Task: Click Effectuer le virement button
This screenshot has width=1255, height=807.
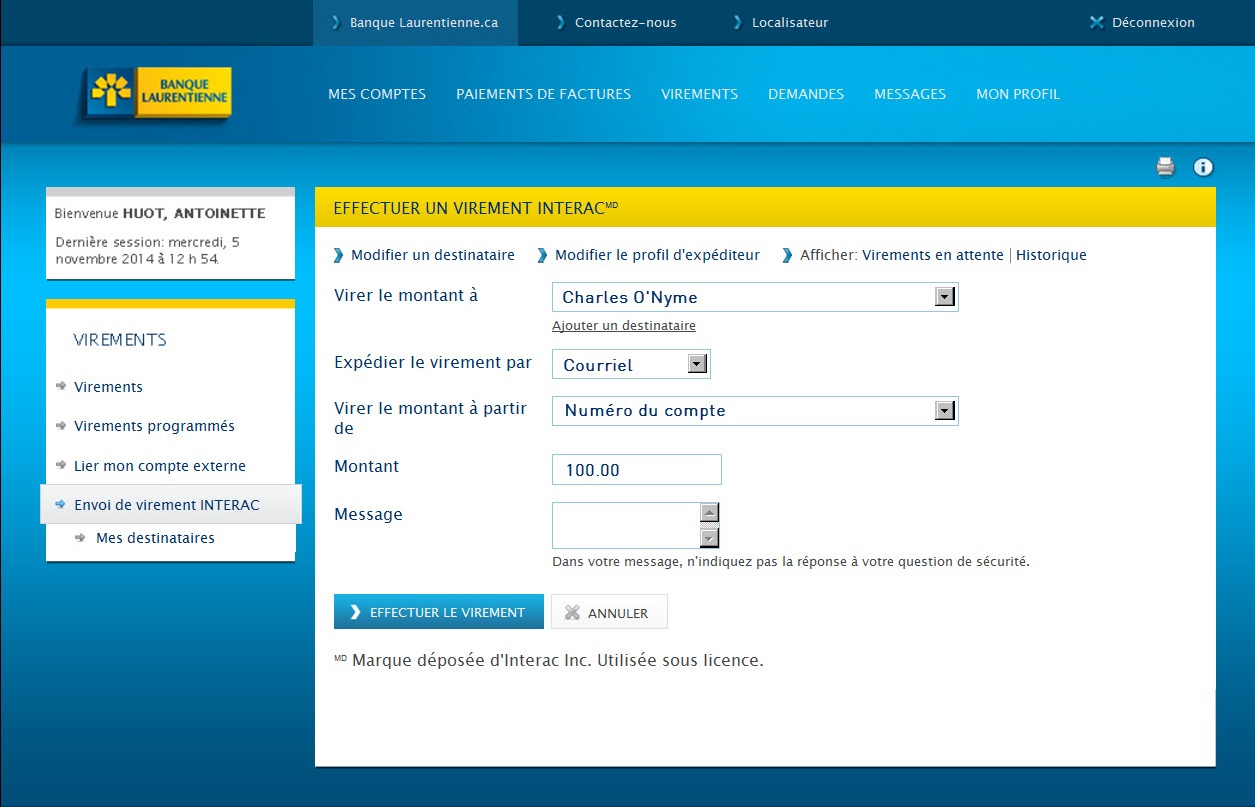Action: 439,612
